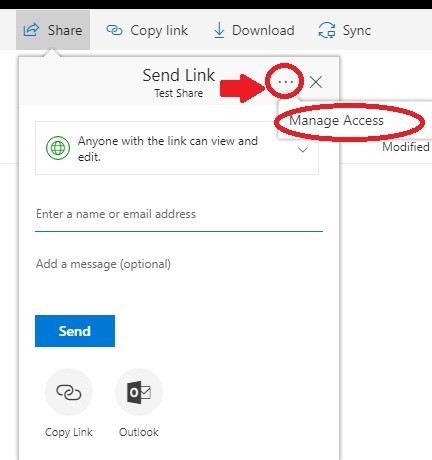Click the green globe link settings icon
This screenshot has width=432, height=460.
point(58,148)
